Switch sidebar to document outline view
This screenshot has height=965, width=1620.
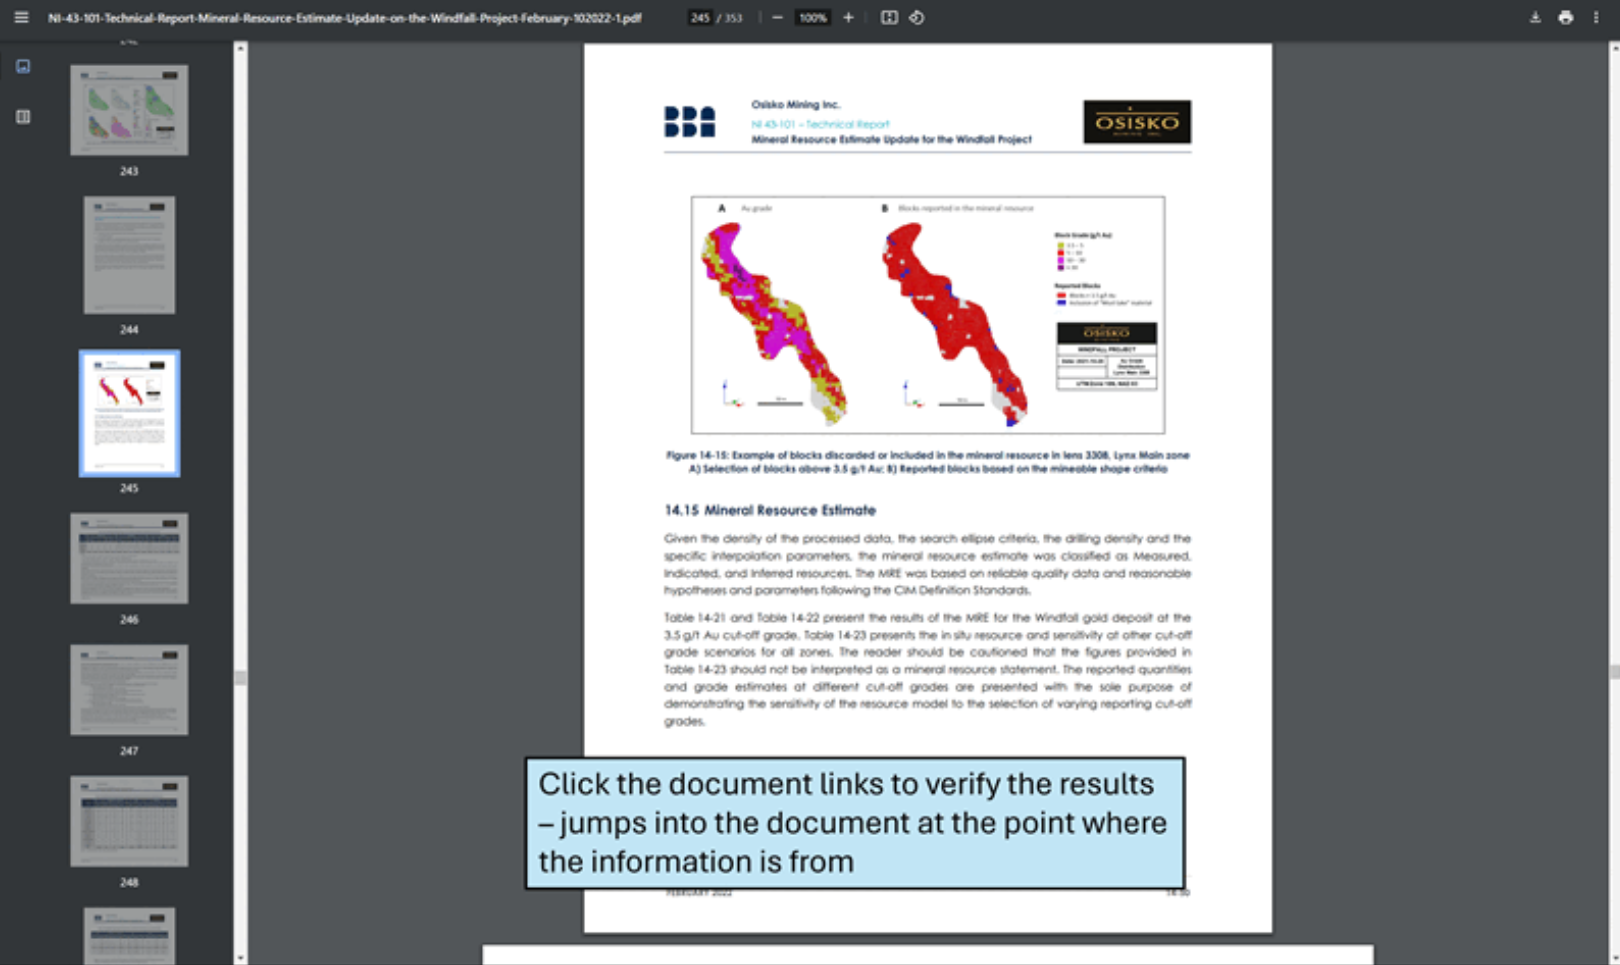23,116
